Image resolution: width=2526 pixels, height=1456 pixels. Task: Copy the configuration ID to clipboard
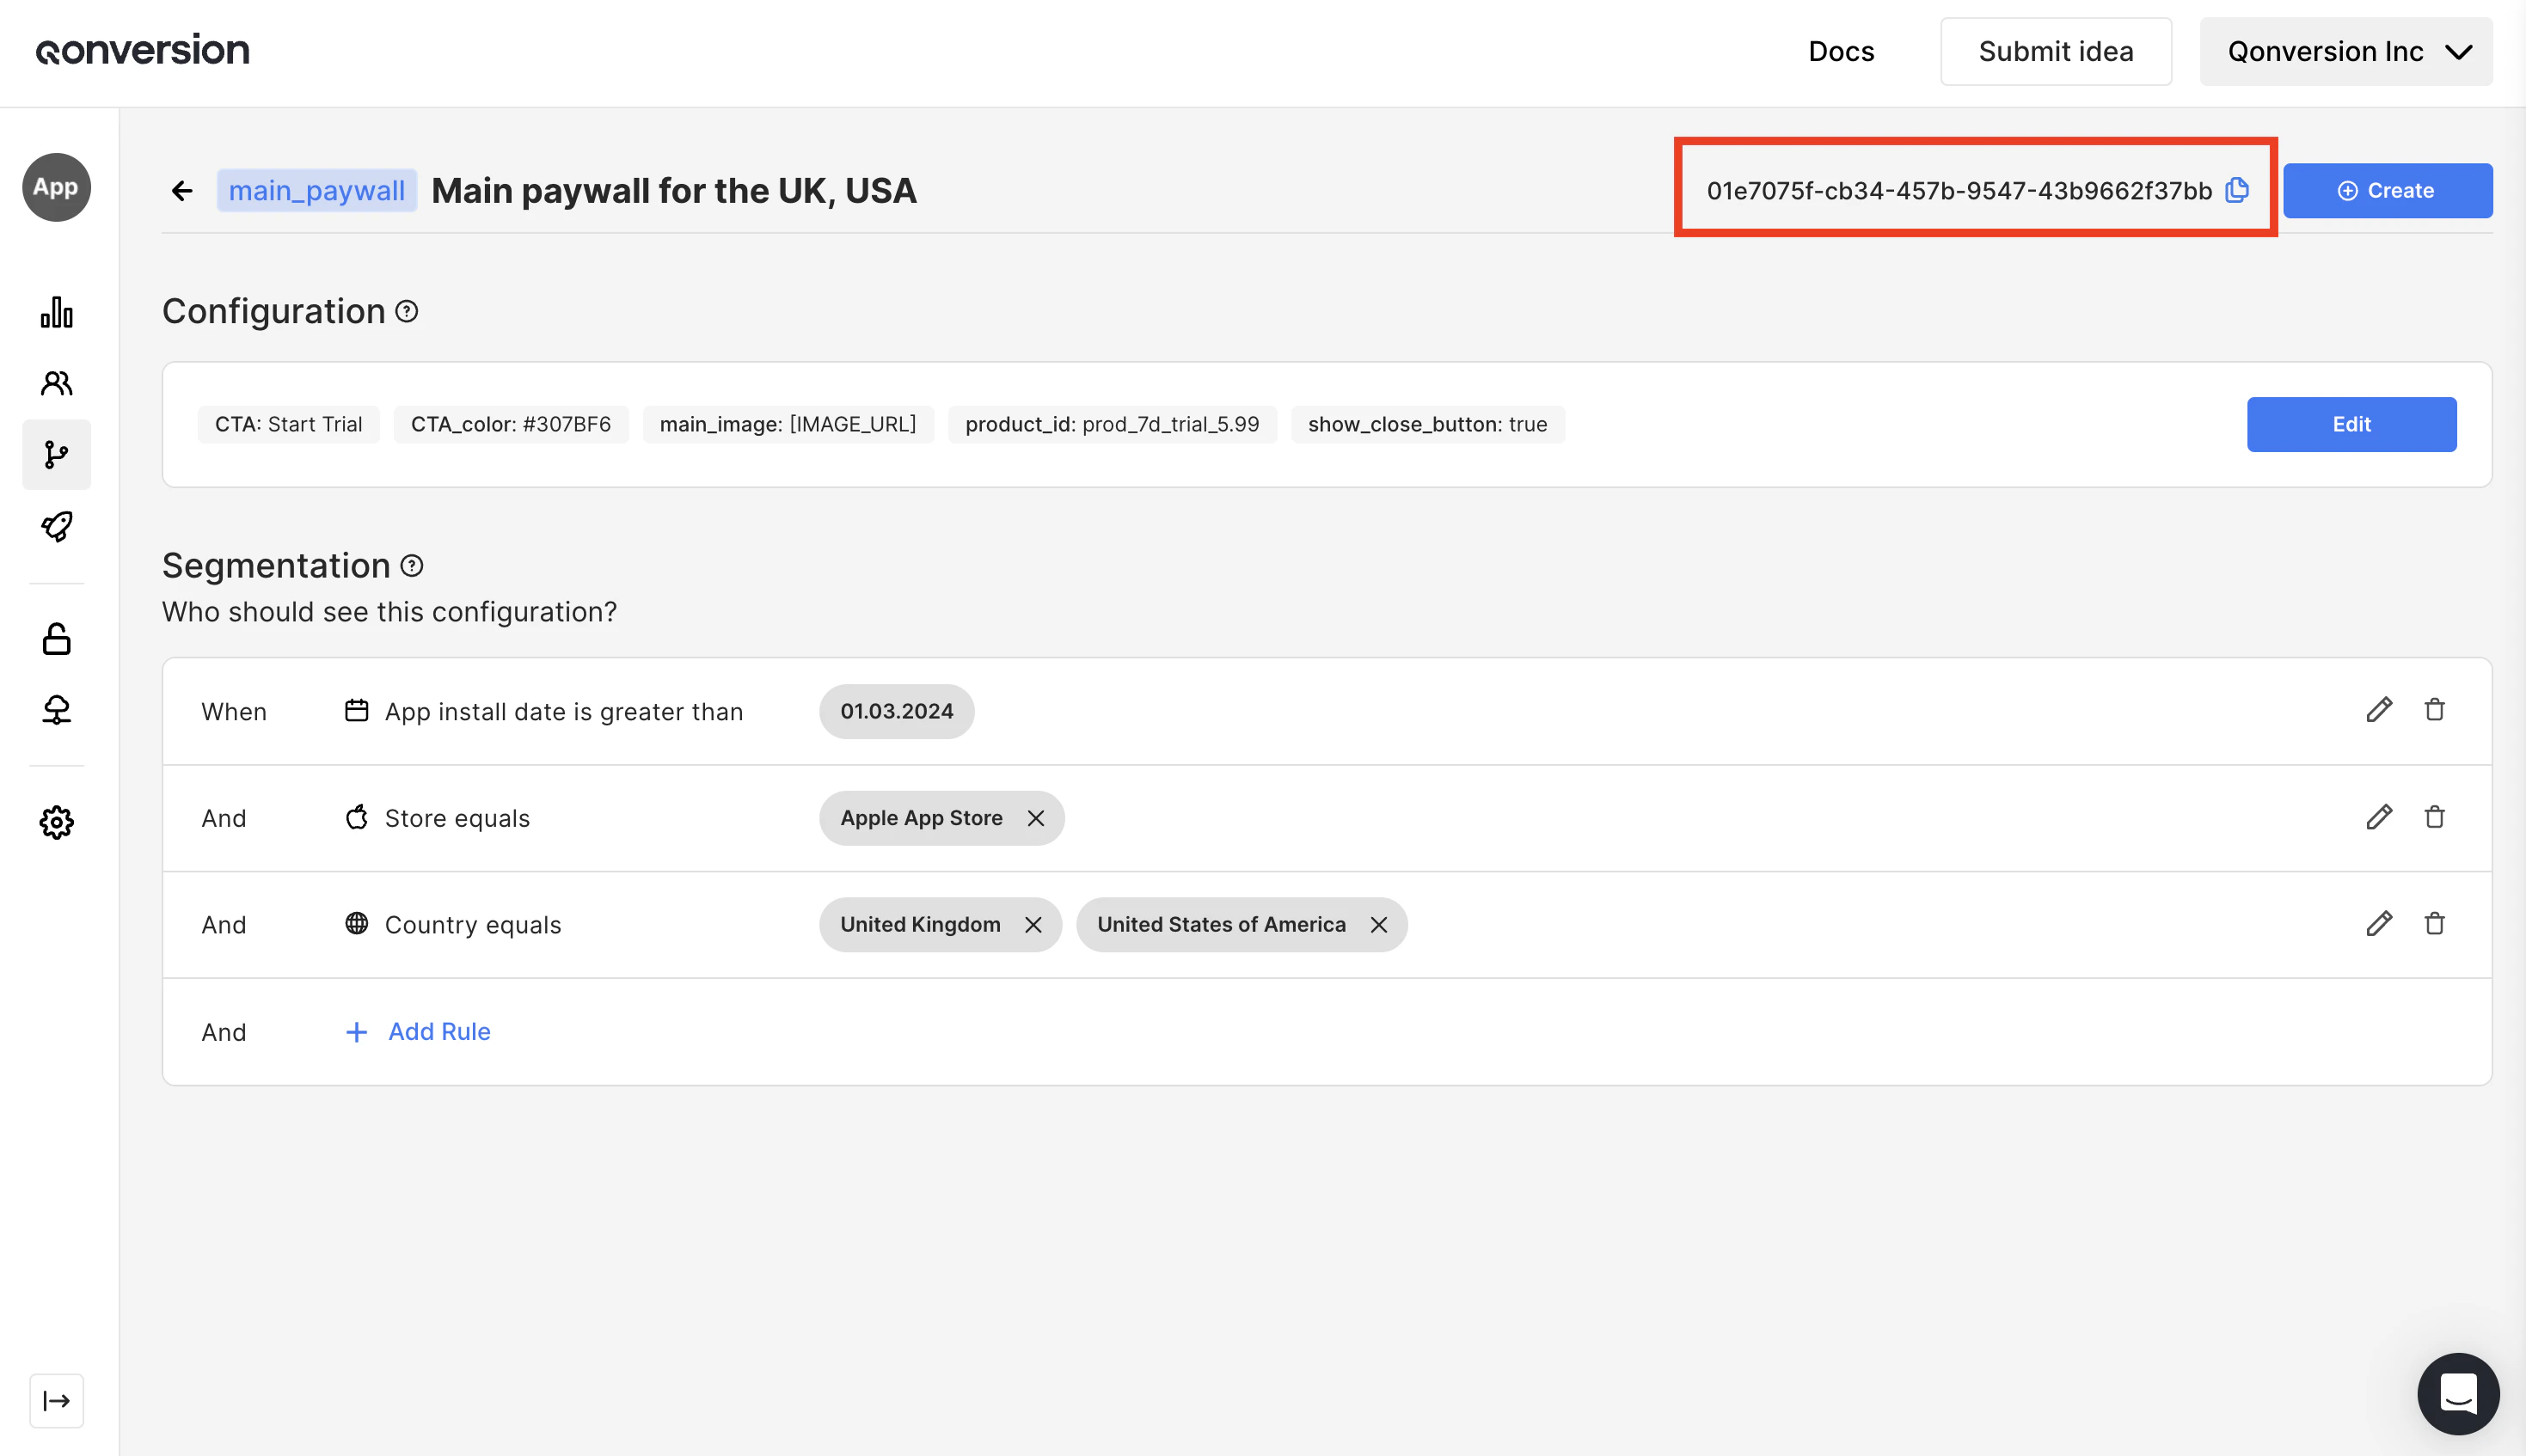[2237, 190]
